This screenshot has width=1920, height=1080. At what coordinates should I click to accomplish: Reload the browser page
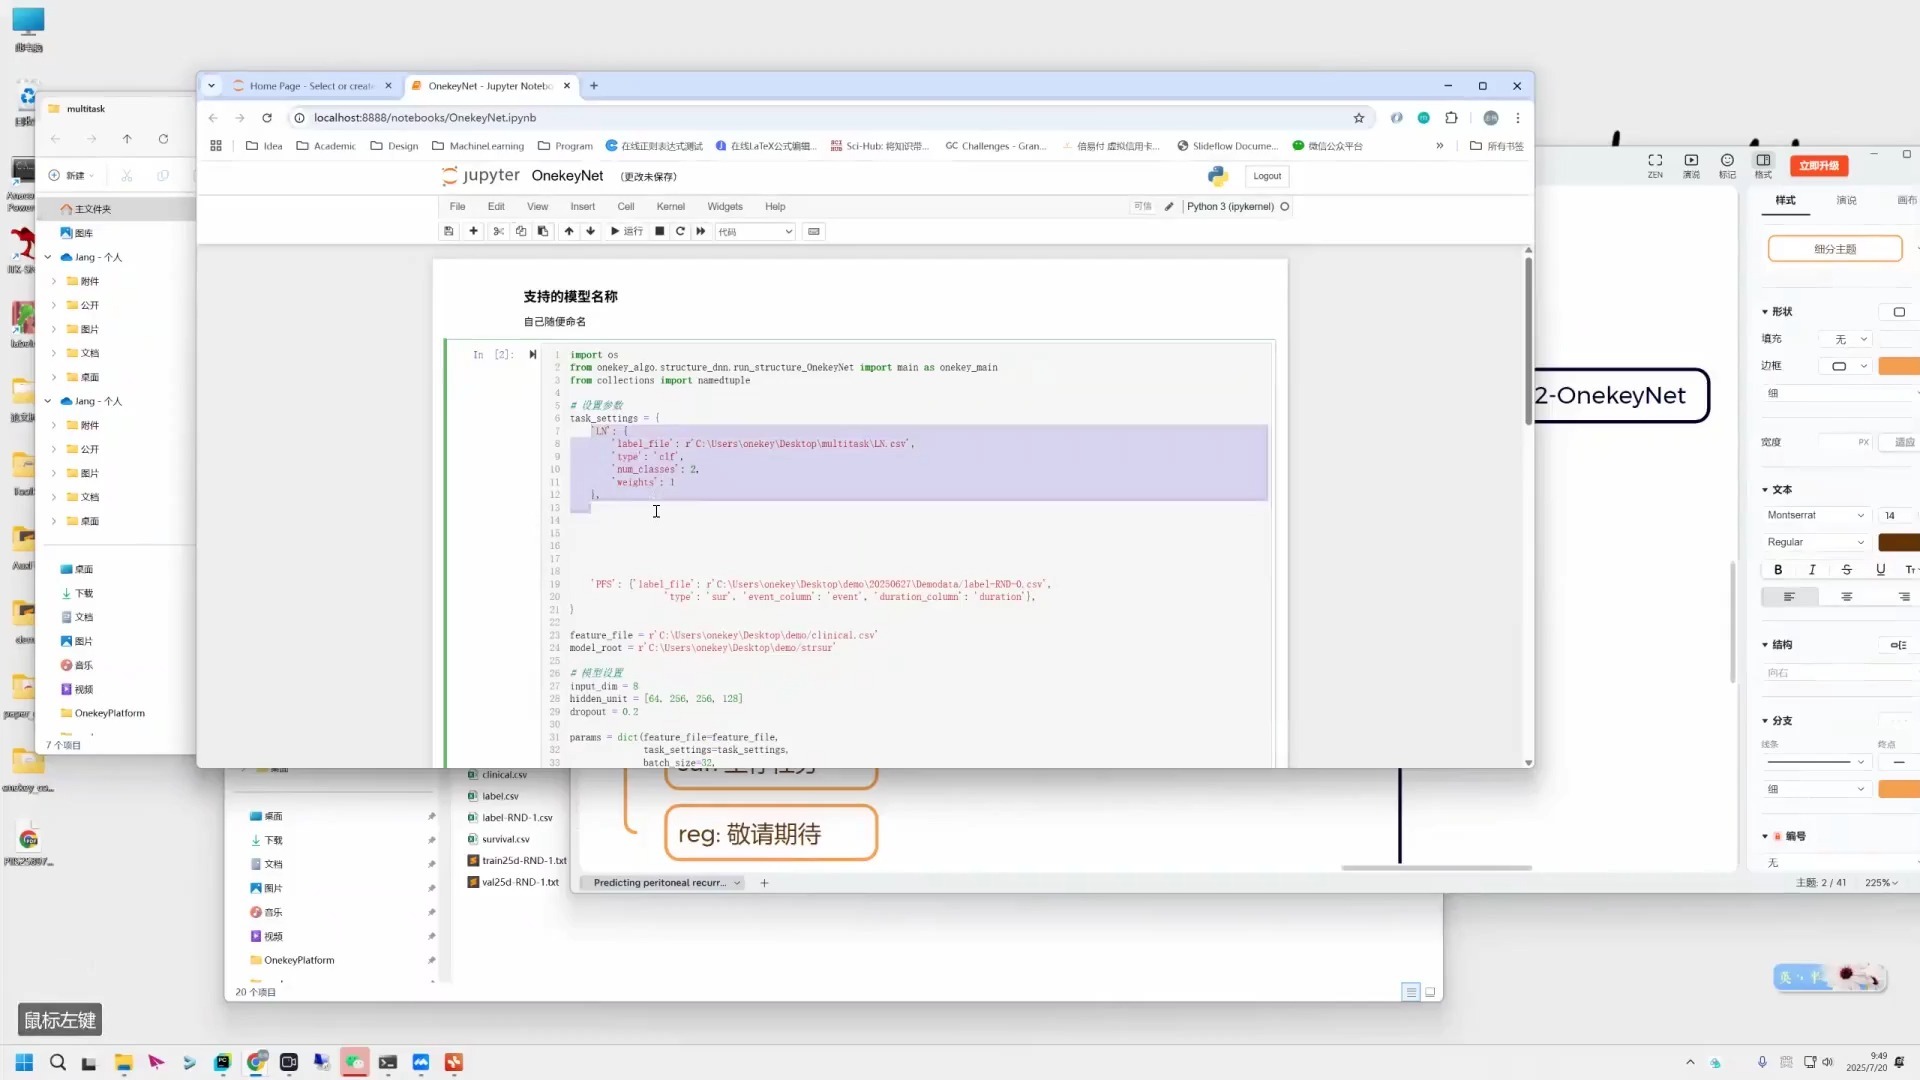point(267,118)
